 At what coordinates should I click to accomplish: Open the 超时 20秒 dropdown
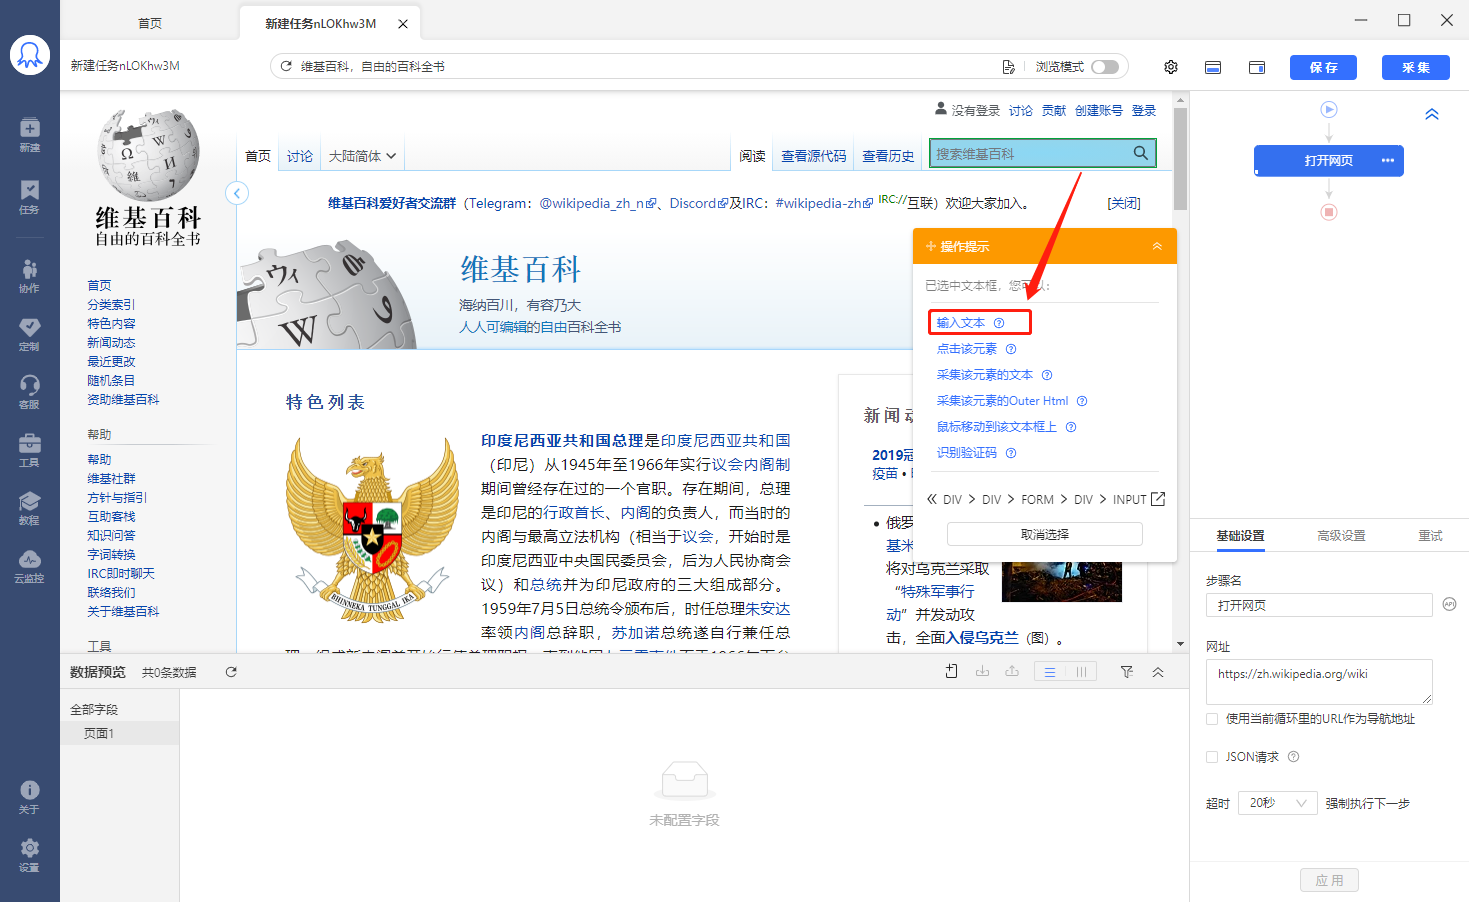[x=1278, y=803]
